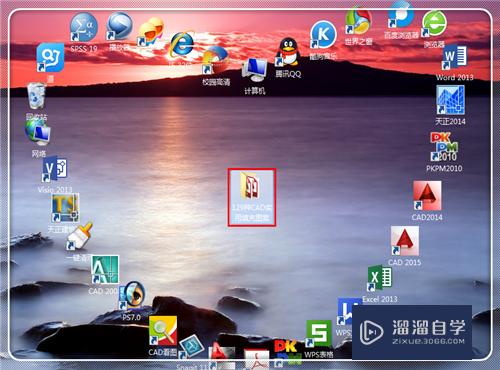Open the green e 浏览器 icon
The height and width of the screenshot is (370, 500).
pyautogui.click(x=434, y=23)
